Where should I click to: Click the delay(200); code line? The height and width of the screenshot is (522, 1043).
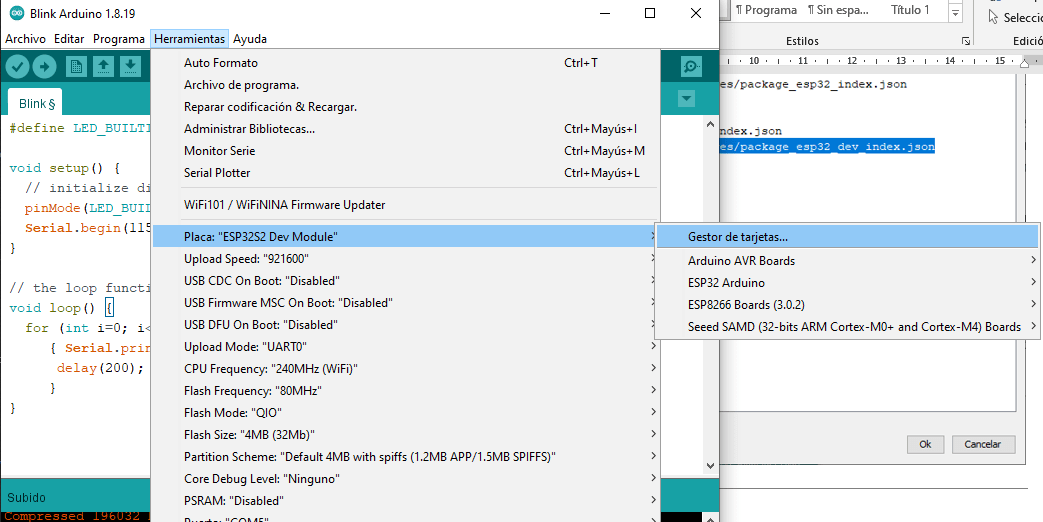100,367
